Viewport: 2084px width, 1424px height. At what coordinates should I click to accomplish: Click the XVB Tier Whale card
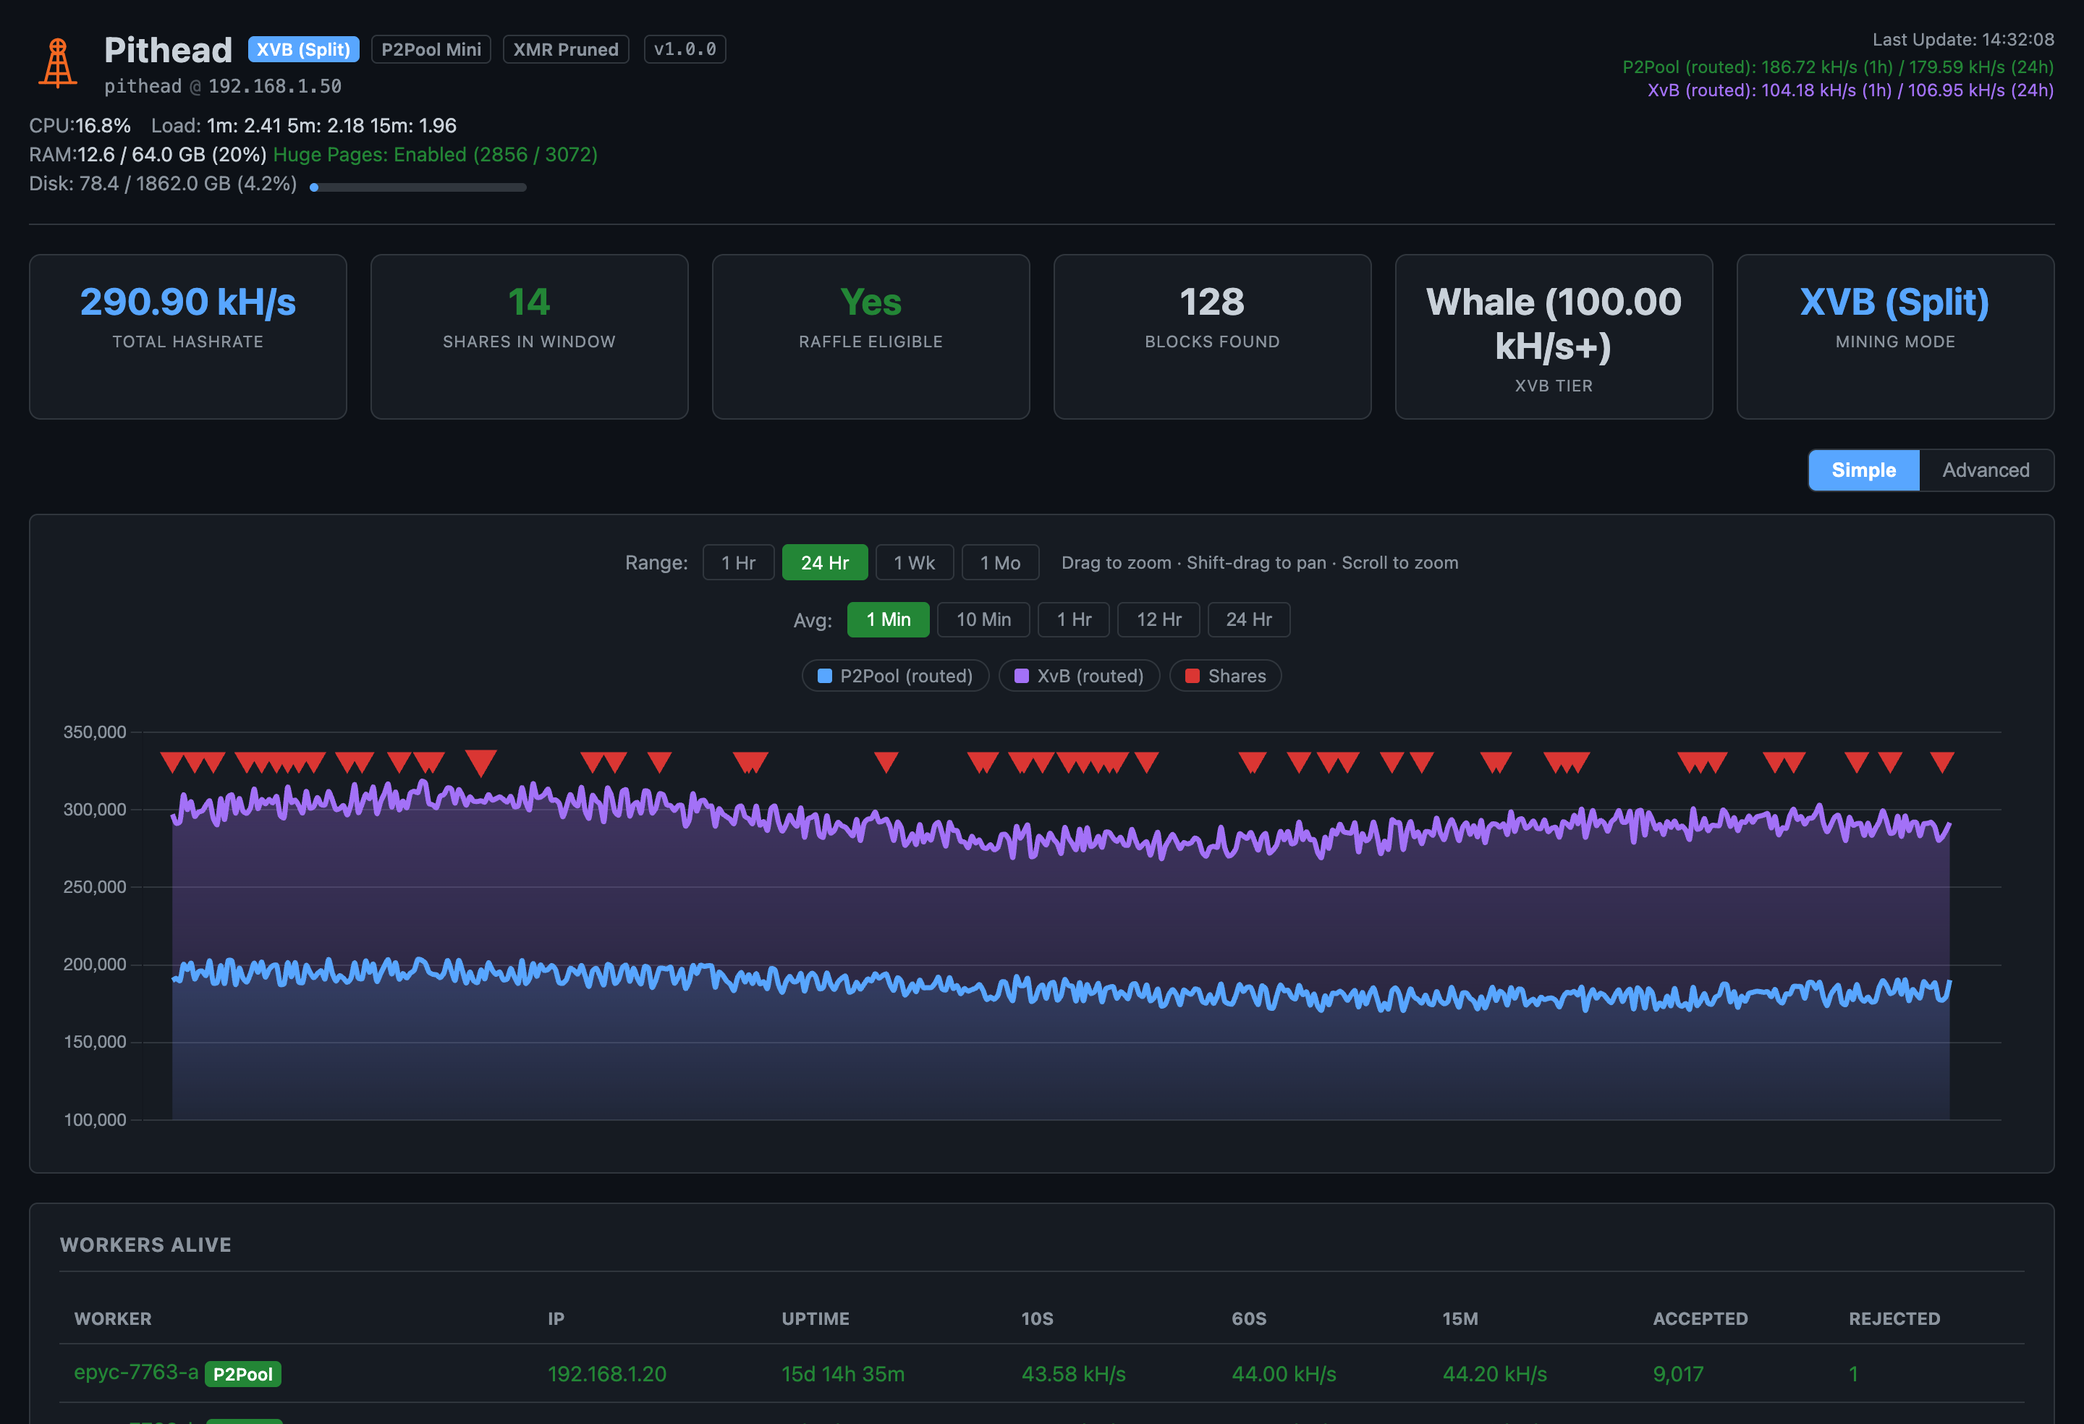(x=1554, y=336)
